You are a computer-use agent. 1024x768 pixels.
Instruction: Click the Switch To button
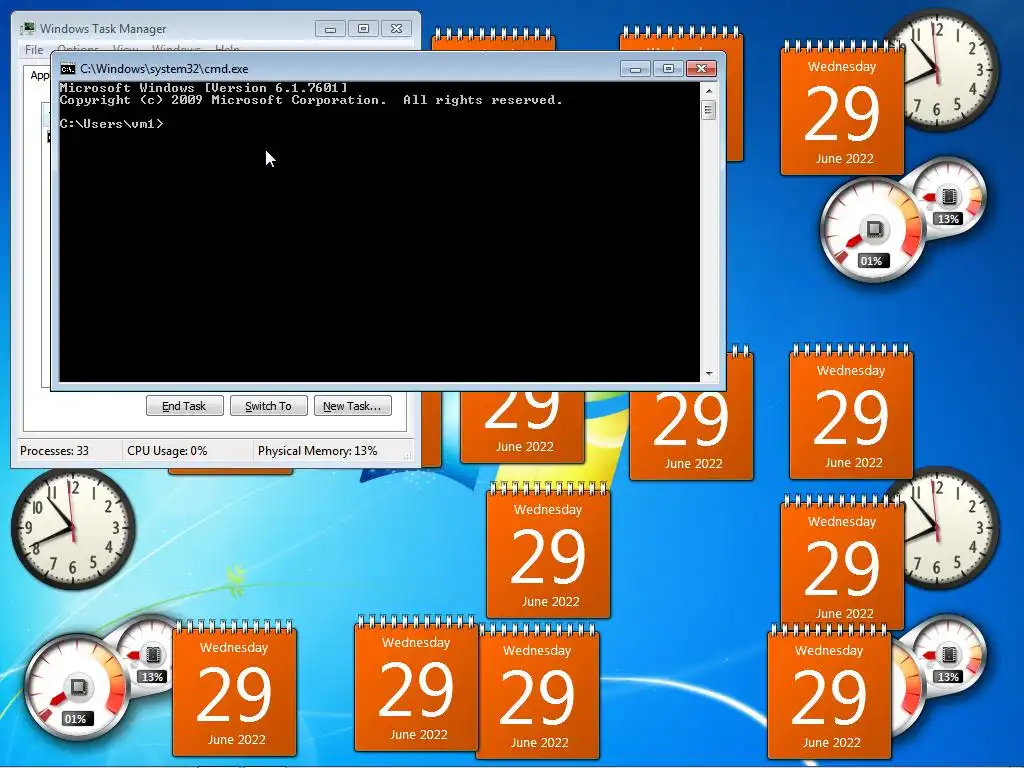click(x=268, y=406)
